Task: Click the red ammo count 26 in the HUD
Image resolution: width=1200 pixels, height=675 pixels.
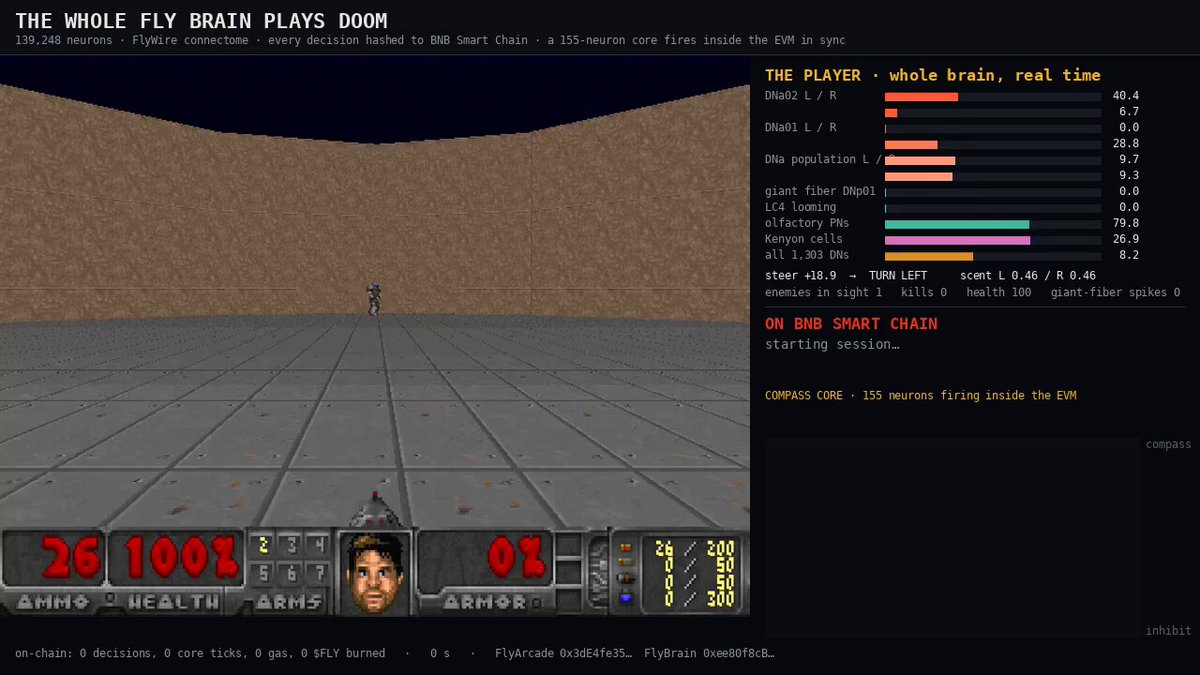Action: (71, 558)
